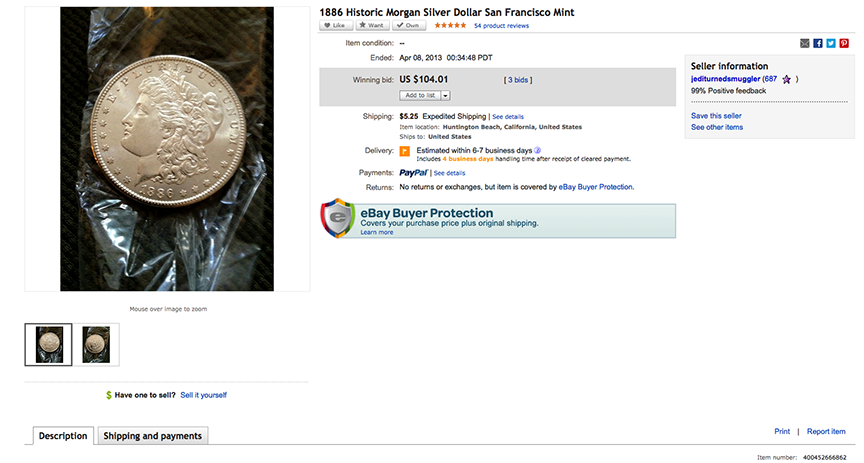This screenshot has width=864, height=463.
Task: Click the PayPal logo
Action: tap(413, 173)
